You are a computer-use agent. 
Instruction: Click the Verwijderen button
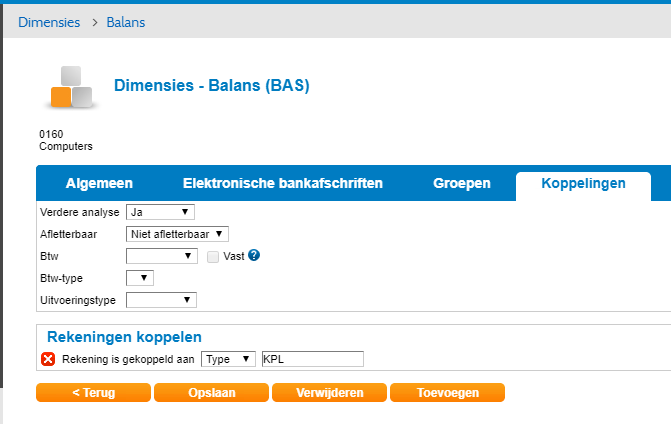pos(330,392)
